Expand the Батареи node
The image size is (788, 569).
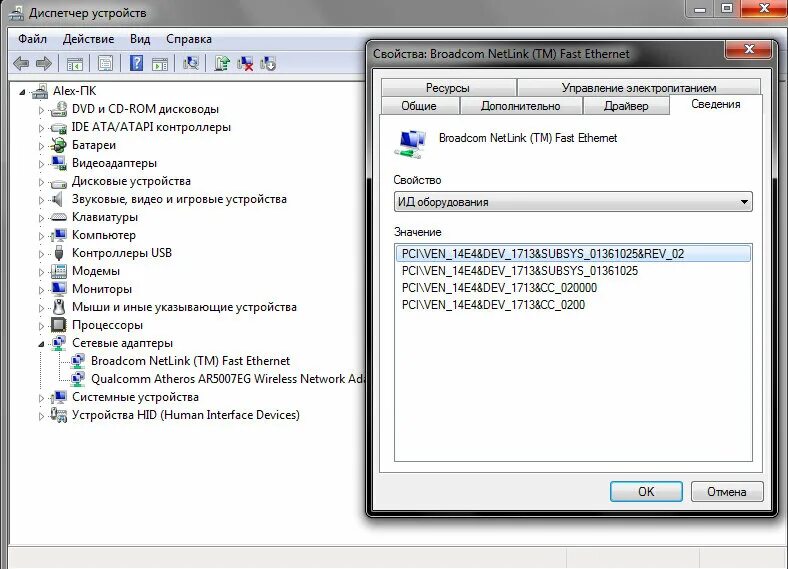[x=41, y=146]
